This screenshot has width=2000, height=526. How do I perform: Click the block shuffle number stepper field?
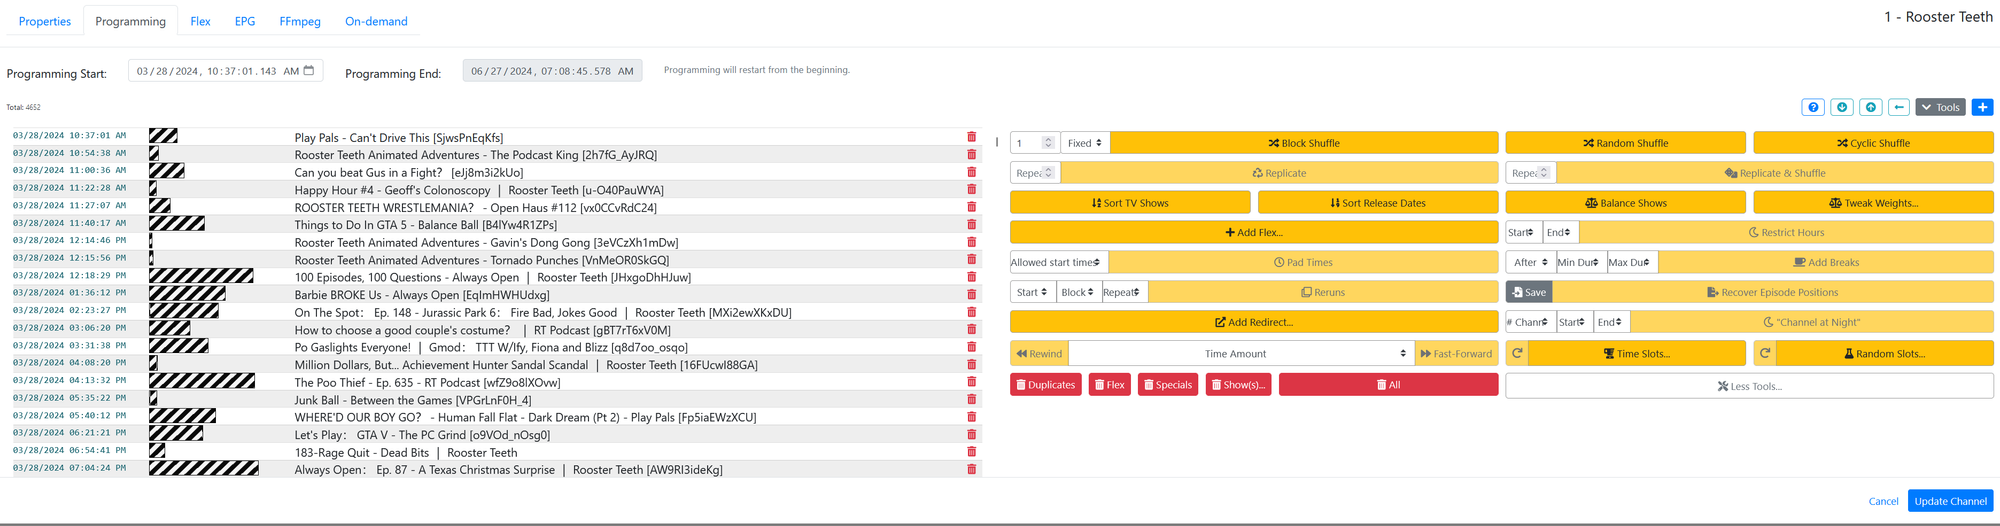tap(1033, 143)
